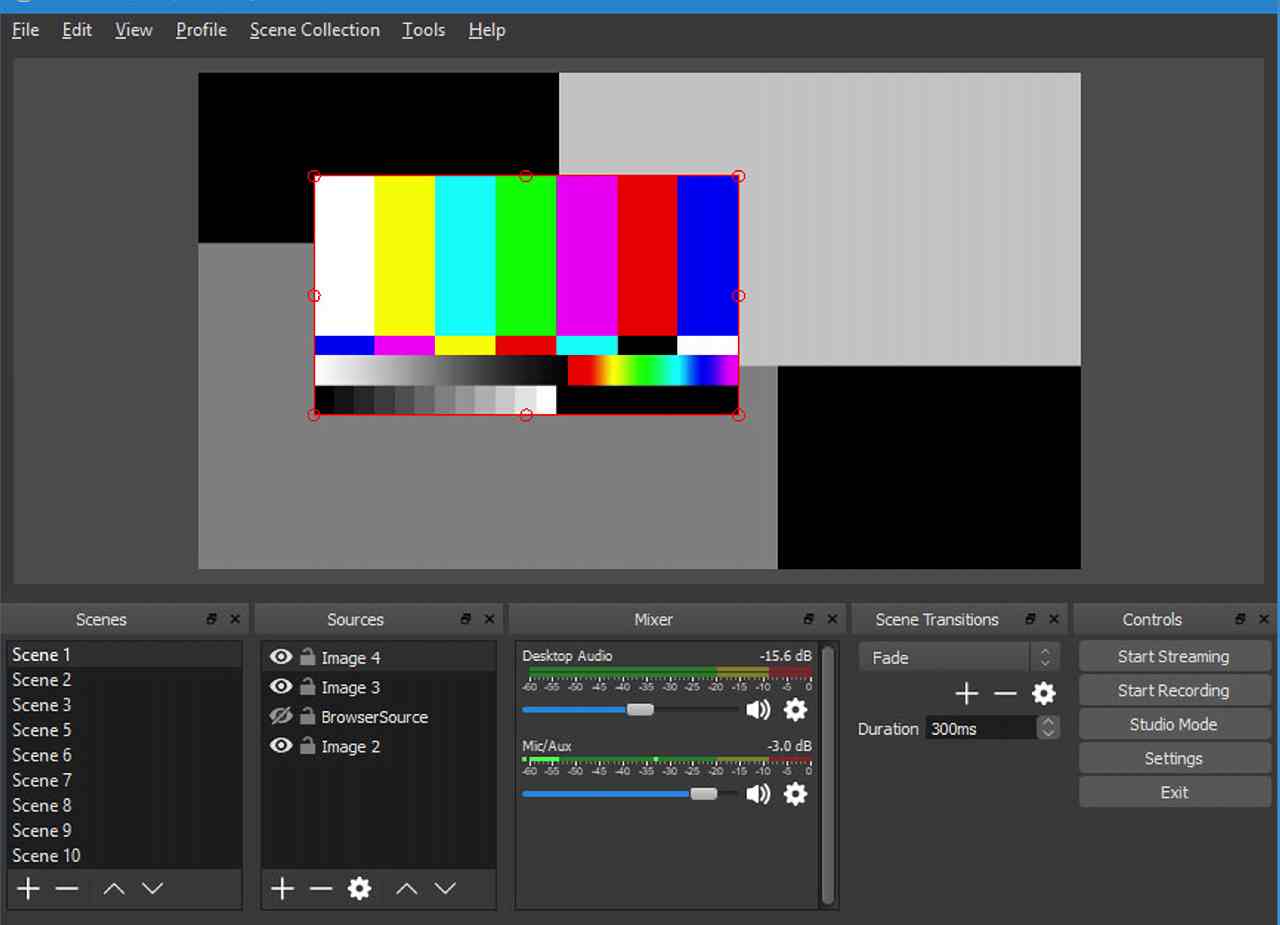Adjust the Duration 300ms stepper arrows
1280x925 pixels.
pyautogui.click(x=1047, y=728)
